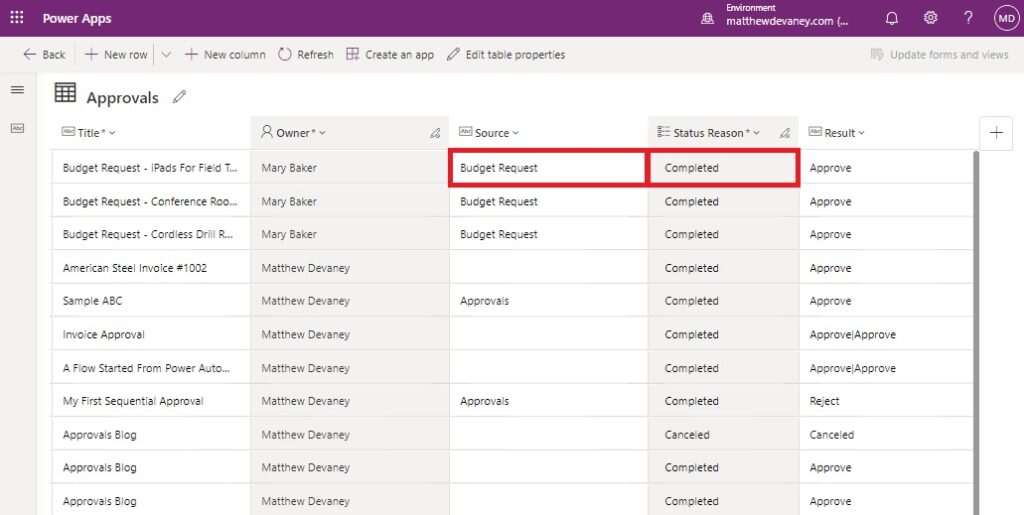Go Back using the Back button

[44, 55]
